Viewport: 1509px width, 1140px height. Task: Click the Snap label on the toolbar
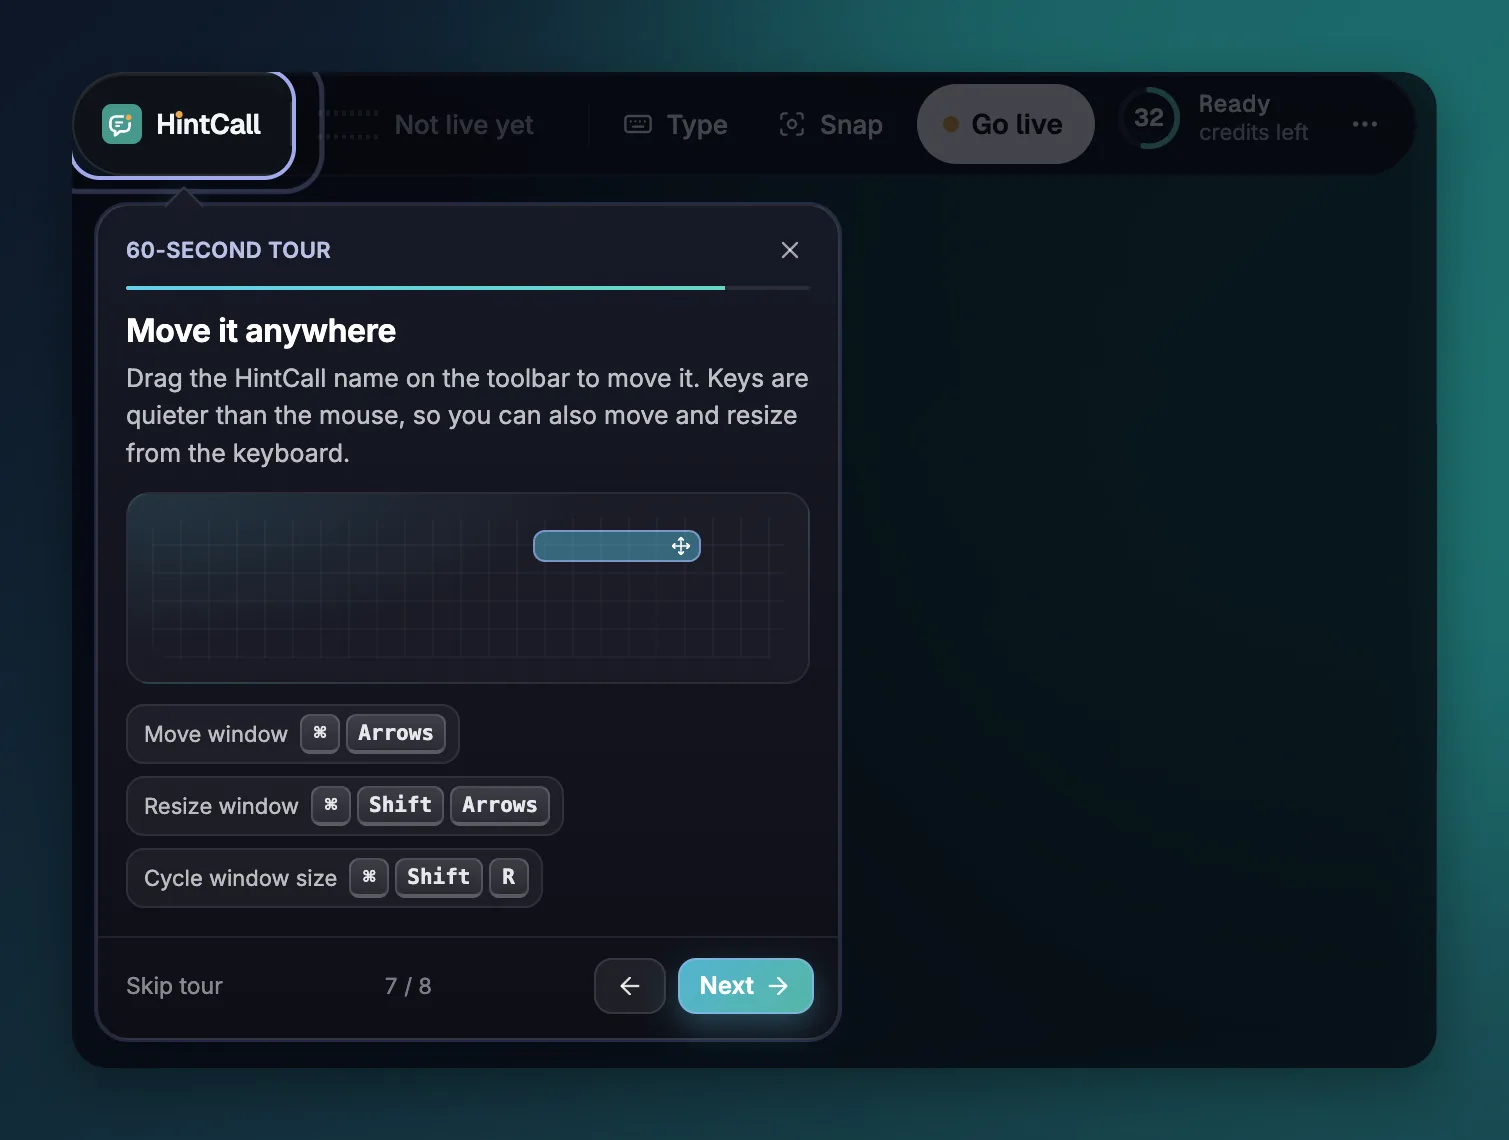851,125
